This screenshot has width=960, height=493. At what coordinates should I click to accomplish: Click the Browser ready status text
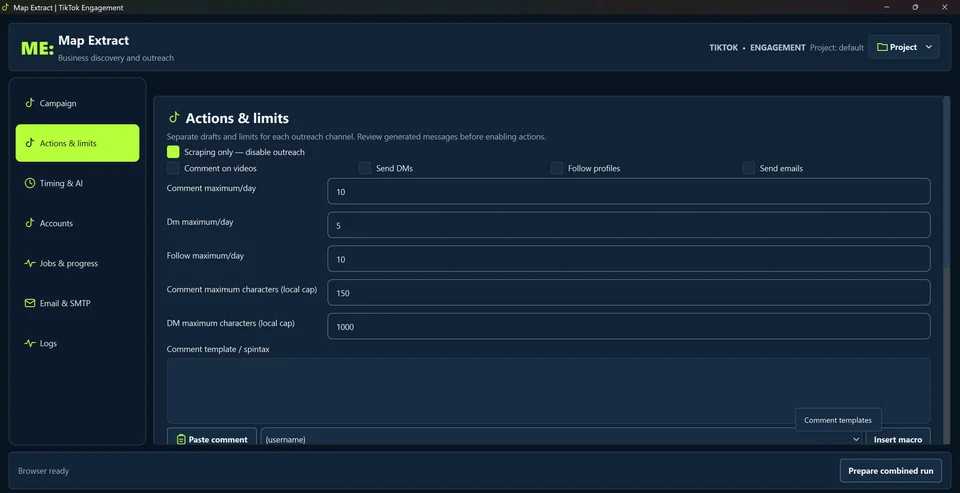43,471
